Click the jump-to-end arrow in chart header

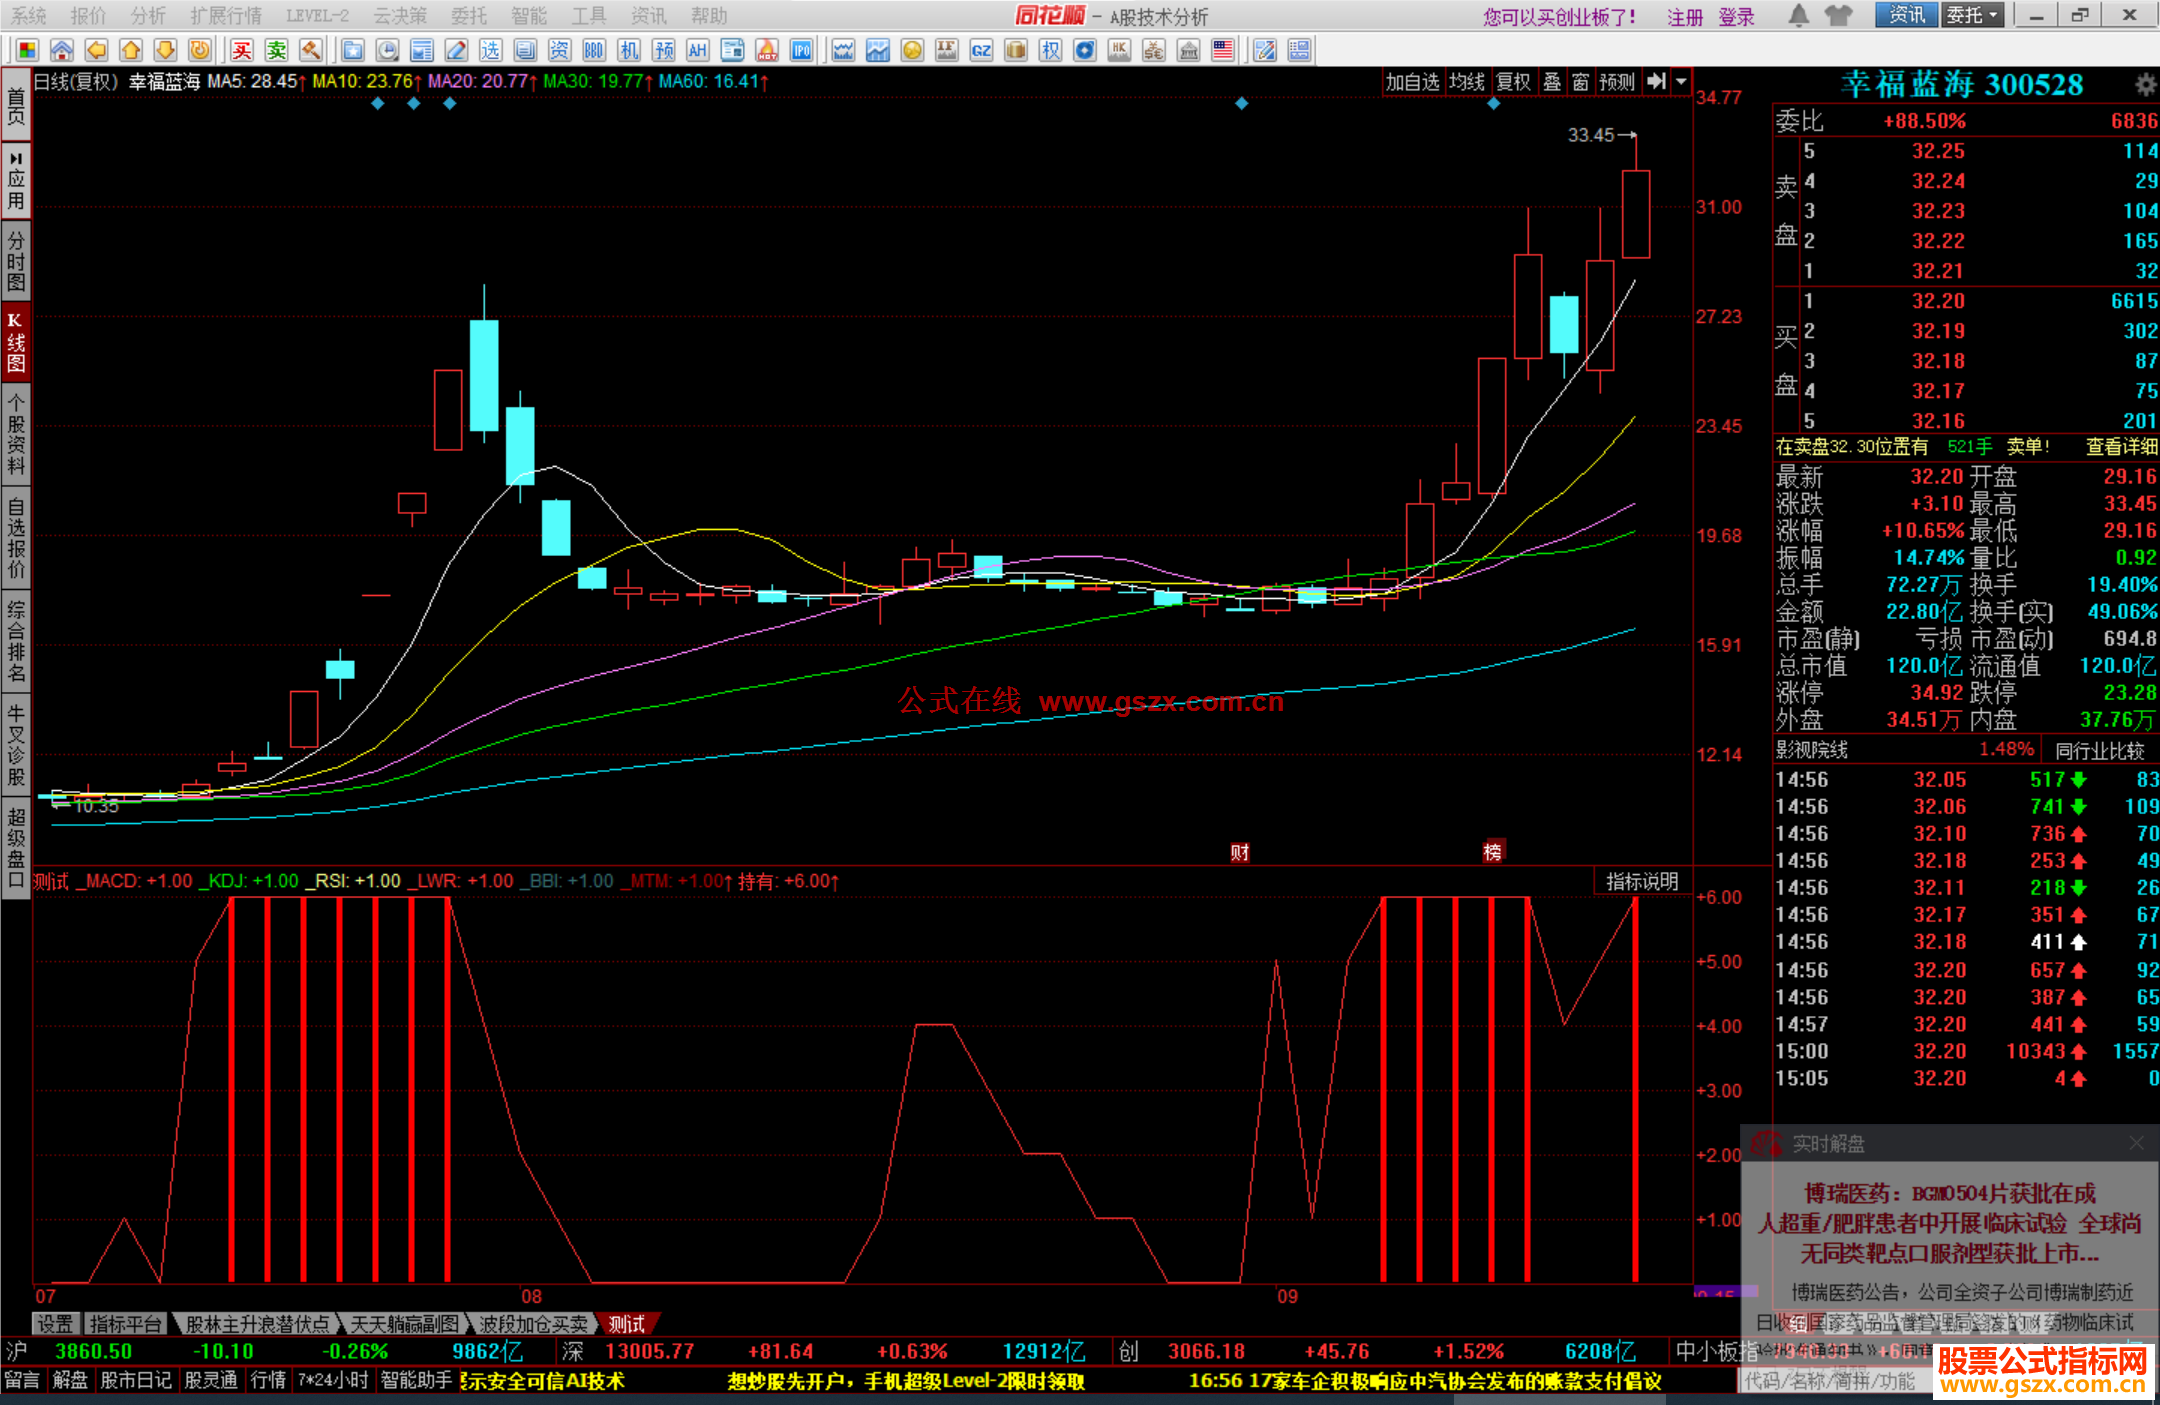point(1656,82)
